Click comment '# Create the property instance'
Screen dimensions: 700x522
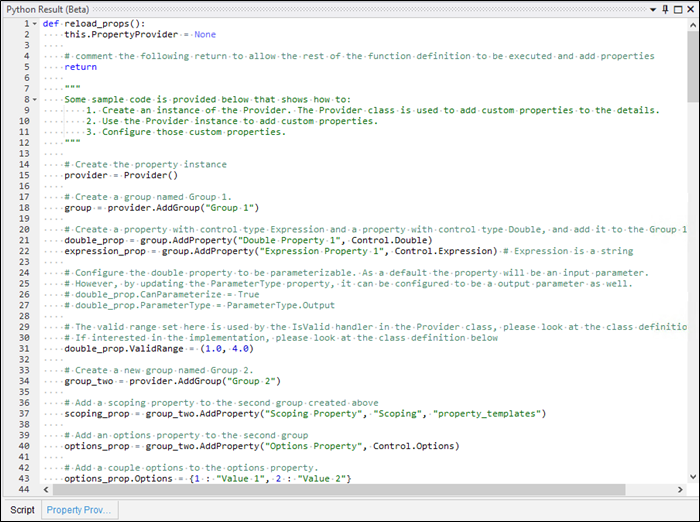point(146,164)
